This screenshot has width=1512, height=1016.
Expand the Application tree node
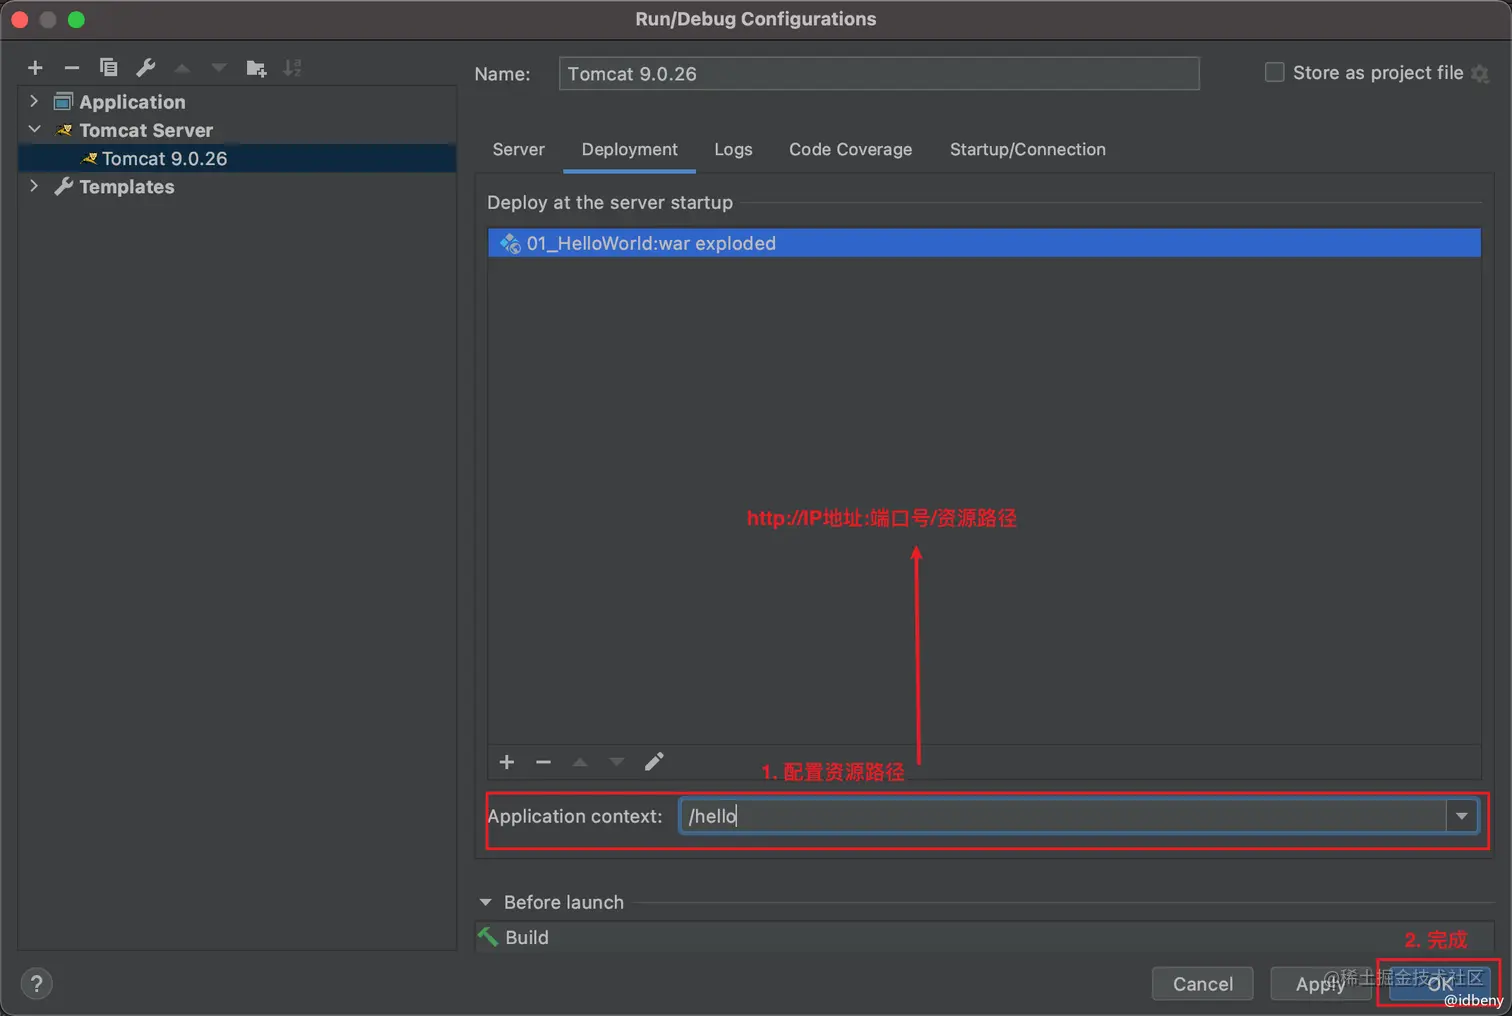tap(34, 101)
